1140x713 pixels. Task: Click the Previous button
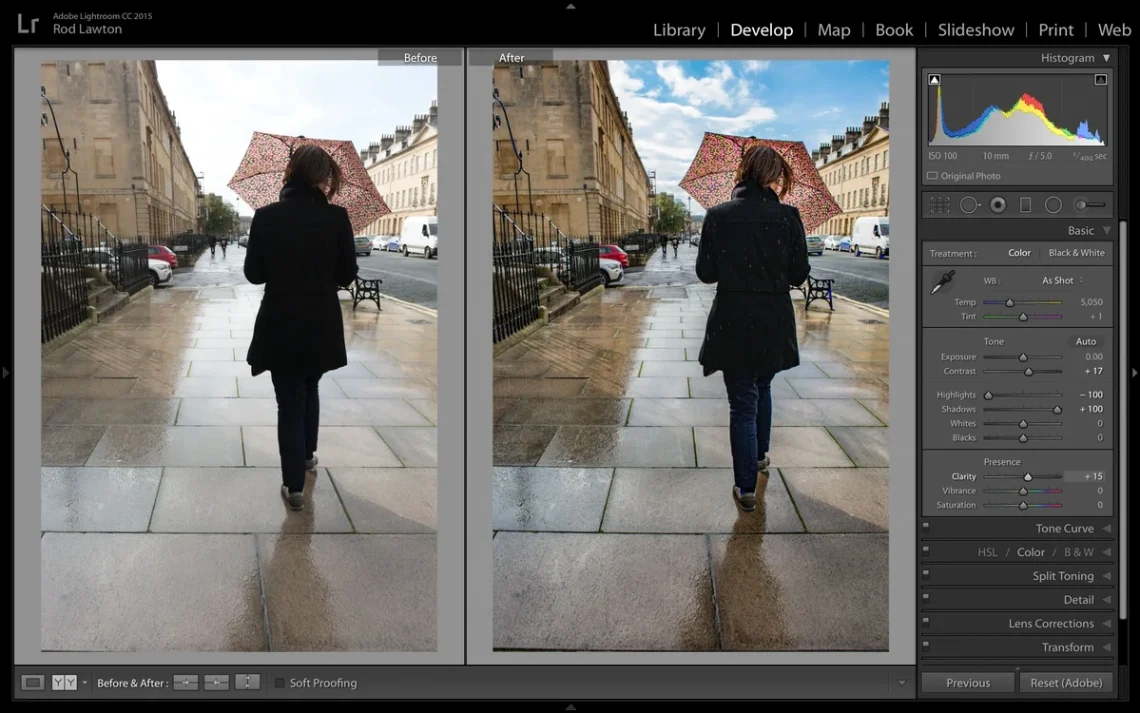click(968, 682)
